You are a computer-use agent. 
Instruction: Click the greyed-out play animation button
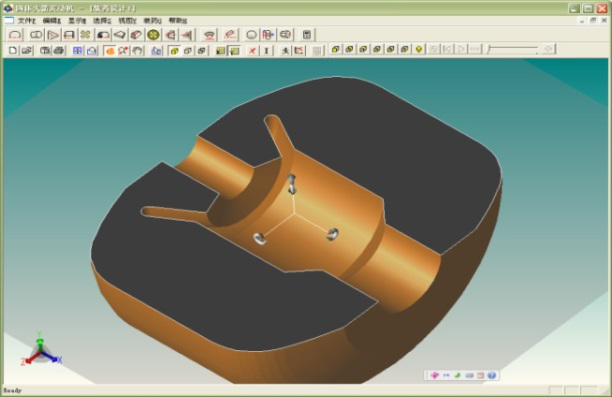tap(461, 49)
